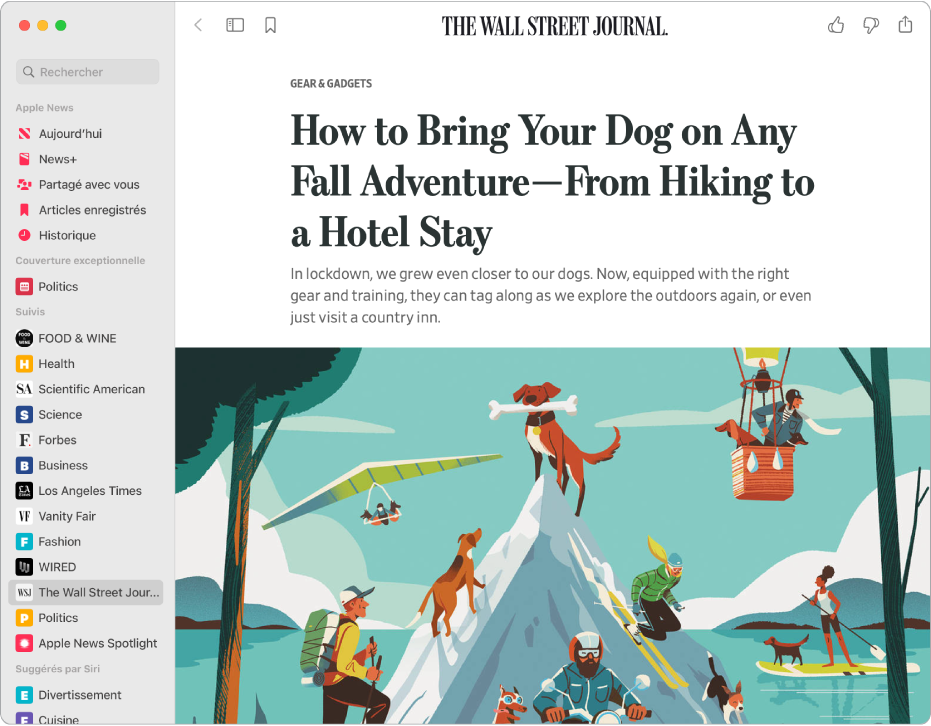The width and height of the screenshot is (931, 726).
Task: Click the Forbes channel icon
Action: [x=24, y=440]
